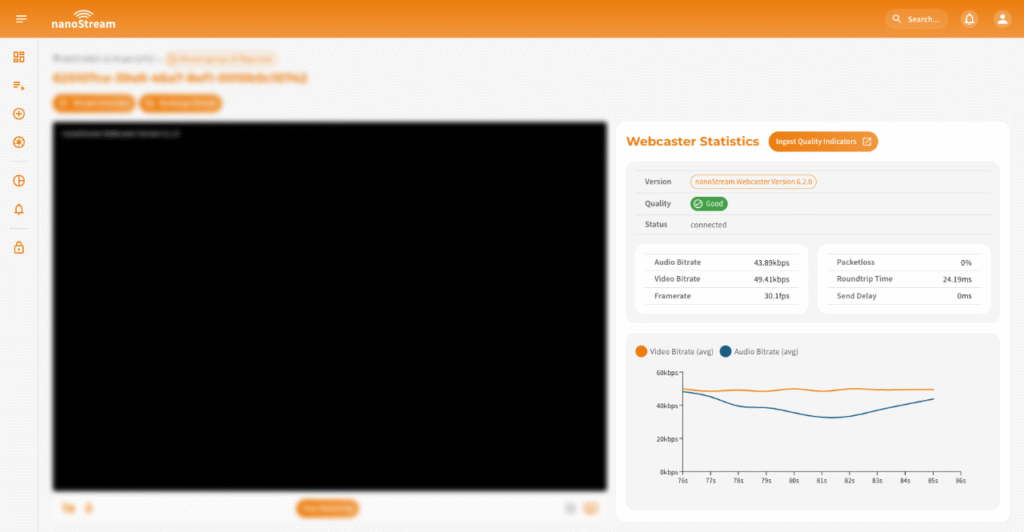Open the streams playlist icon in the sidebar

19,85
